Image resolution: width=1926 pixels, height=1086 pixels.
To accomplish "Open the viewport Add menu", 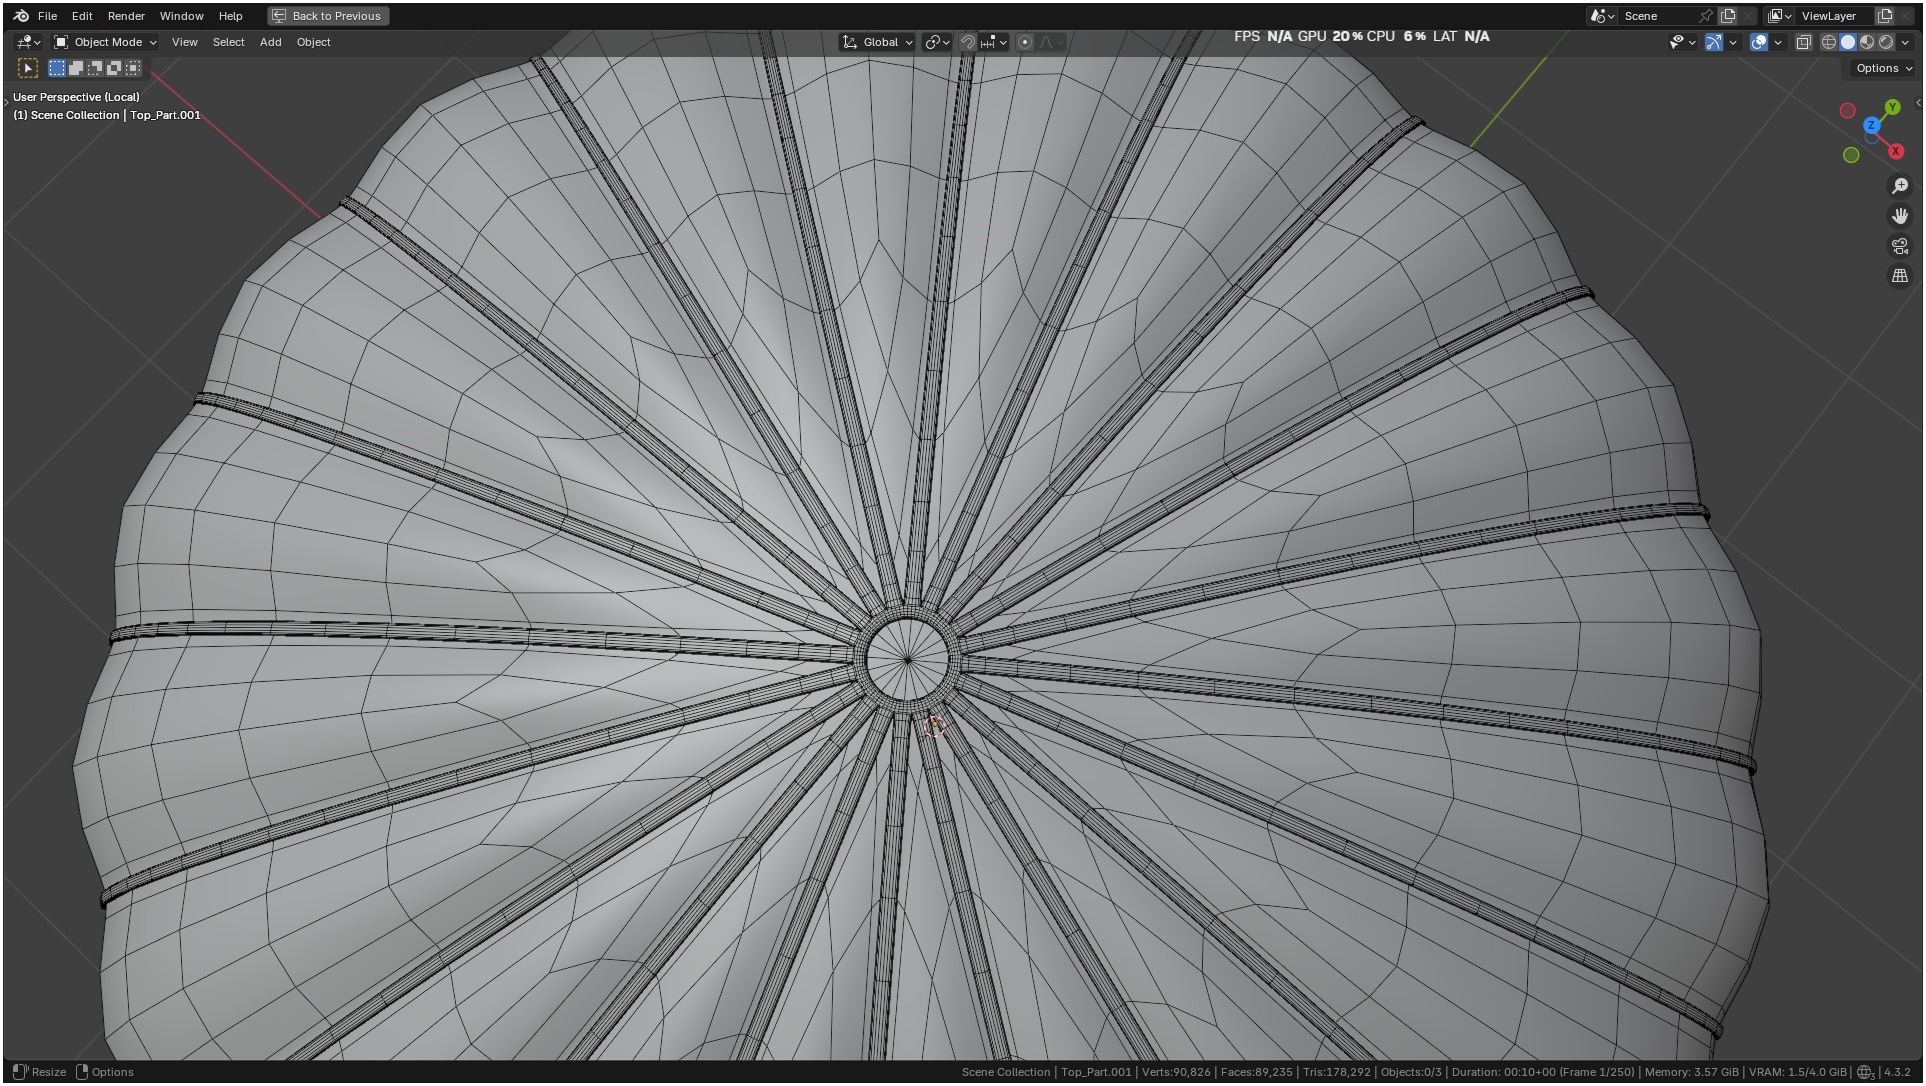I will 270,42.
